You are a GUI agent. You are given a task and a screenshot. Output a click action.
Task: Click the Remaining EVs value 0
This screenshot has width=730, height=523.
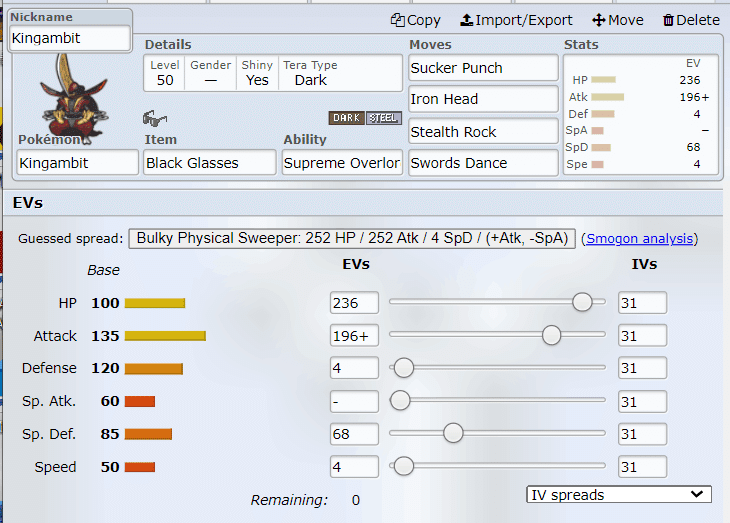point(356,500)
